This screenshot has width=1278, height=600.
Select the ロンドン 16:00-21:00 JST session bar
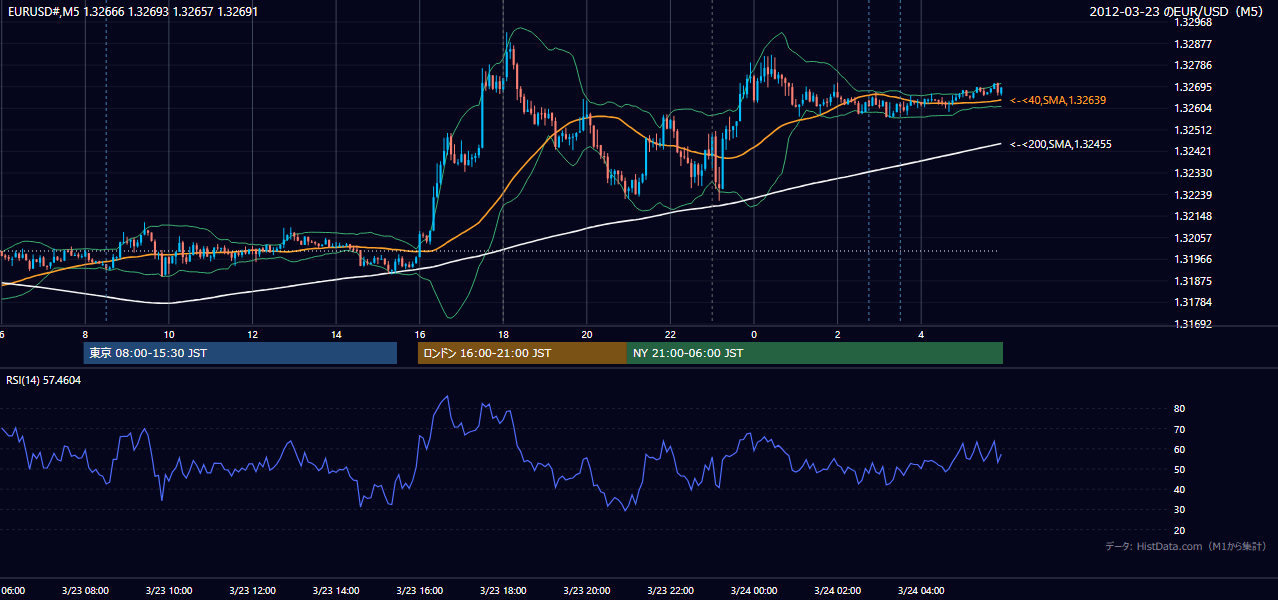pyautogui.click(x=522, y=353)
